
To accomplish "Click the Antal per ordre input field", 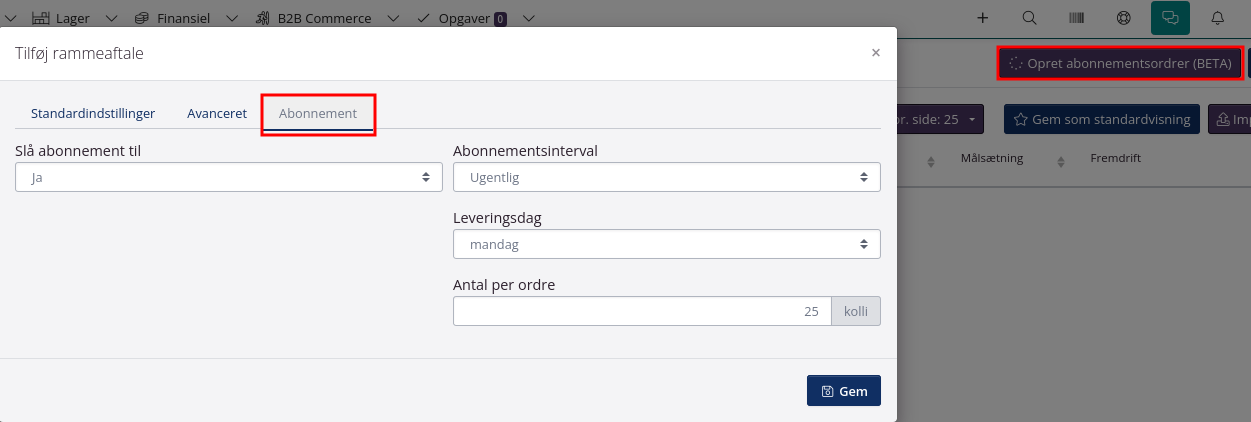I will pyautogui.click(x=642, y=311).
